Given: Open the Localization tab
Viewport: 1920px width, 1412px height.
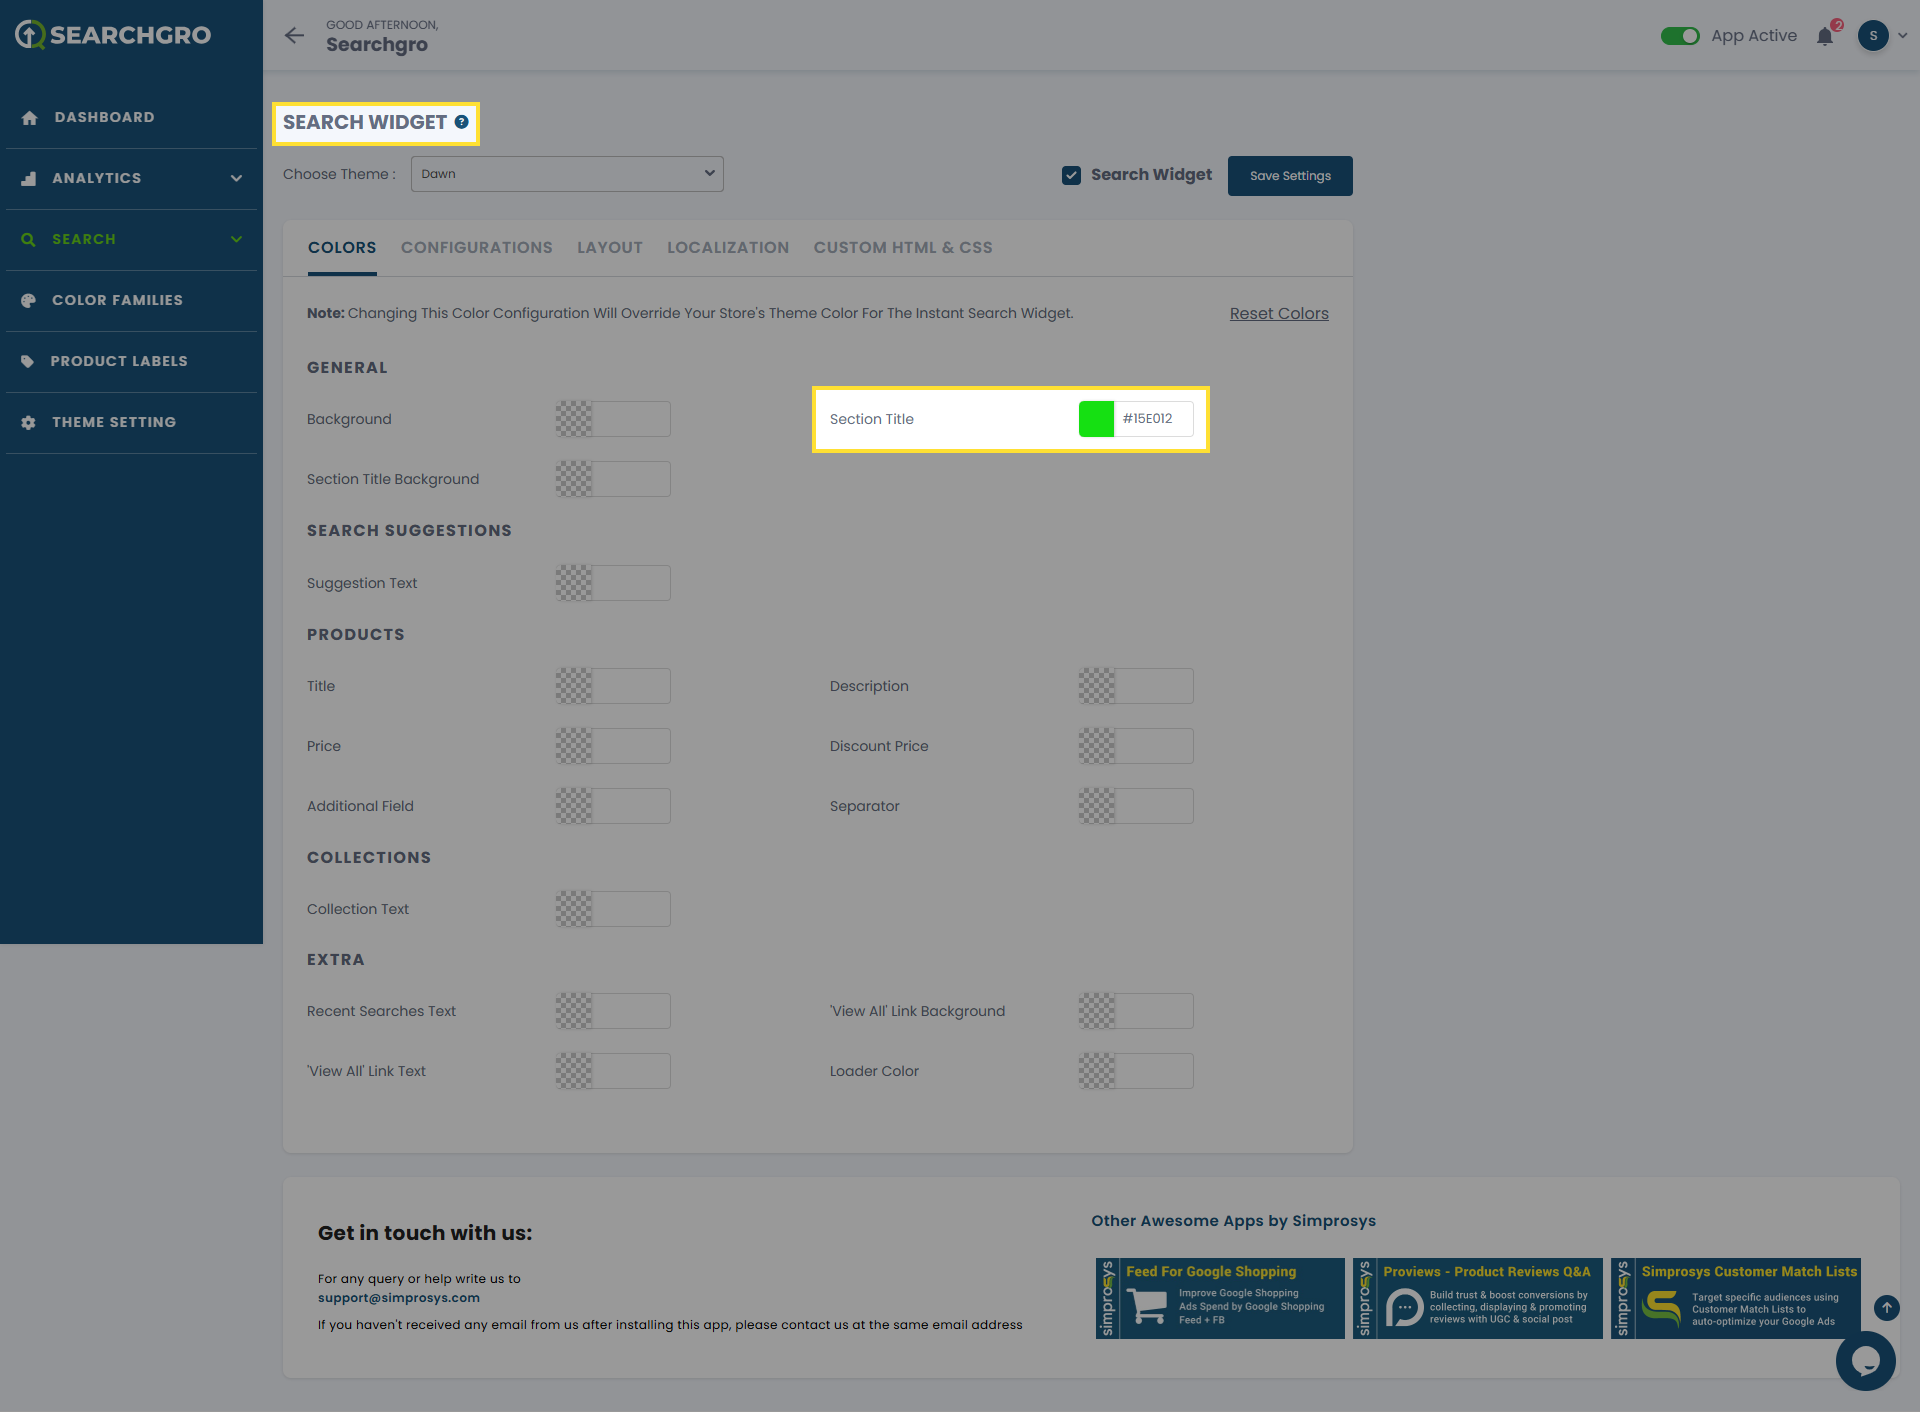Looking at the screenshot, I should point(727,248).
